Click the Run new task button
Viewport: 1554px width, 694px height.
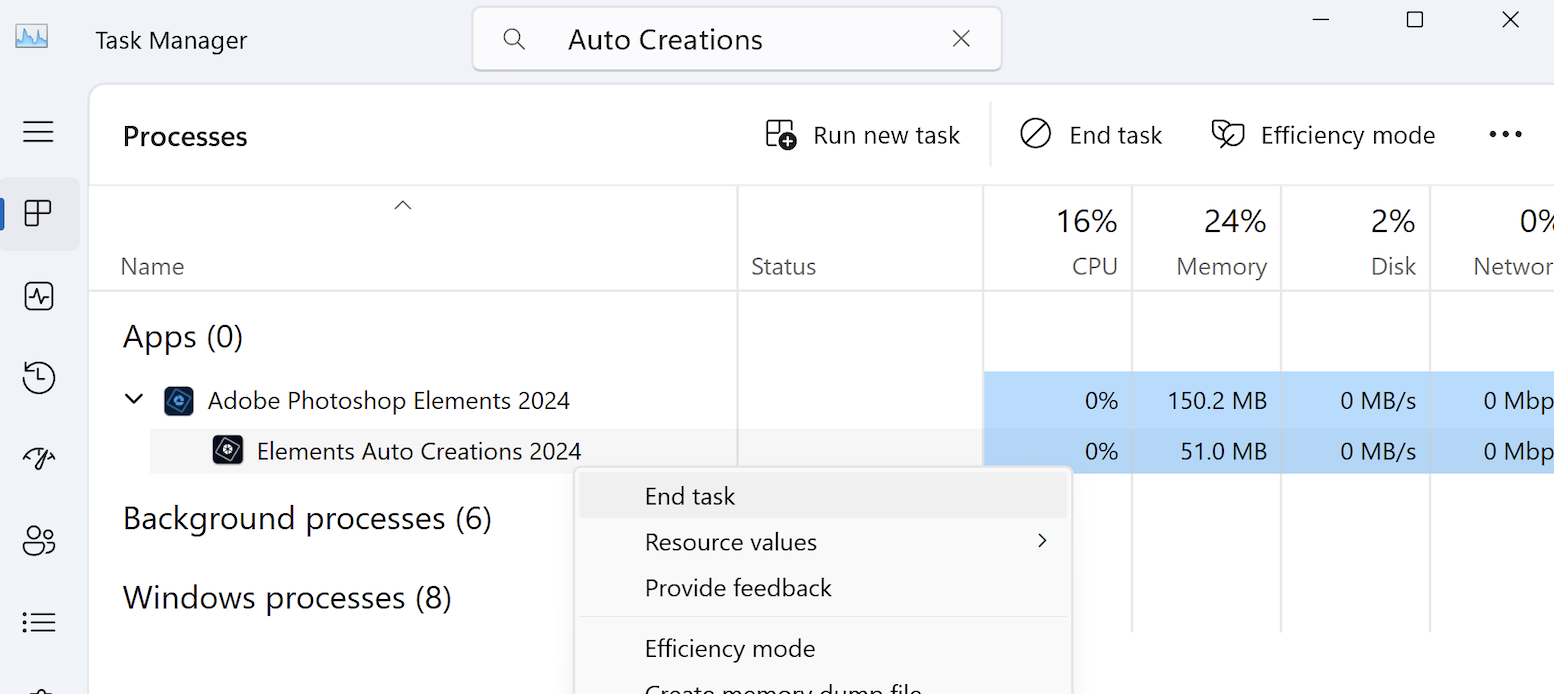(x=863, y=135)
